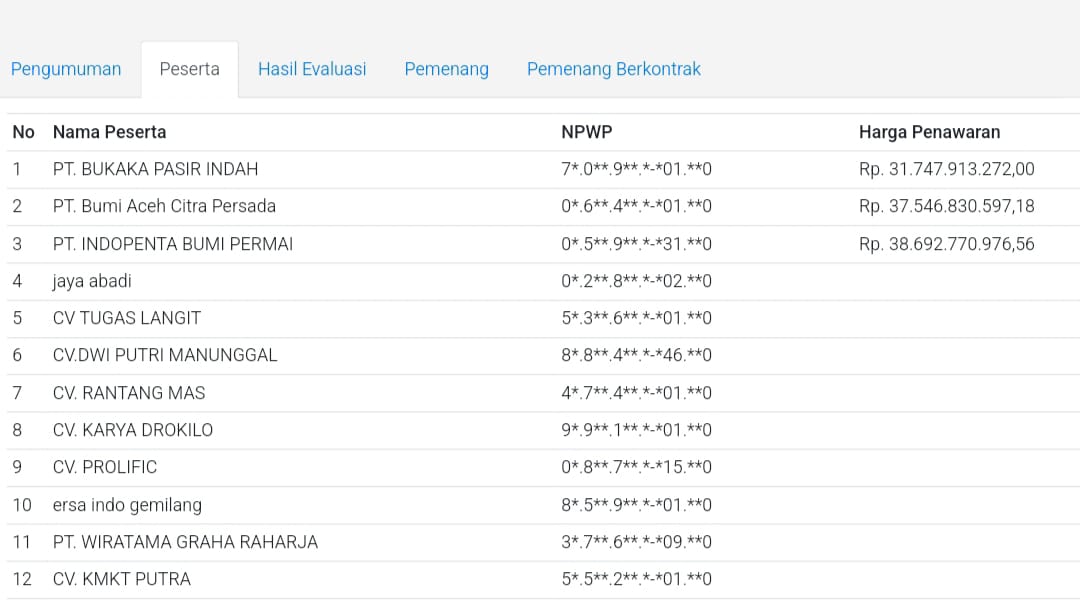Open the Pemenang tab
The height and width of the screenshot is (607, 1080).
click(x=446, y=69)
